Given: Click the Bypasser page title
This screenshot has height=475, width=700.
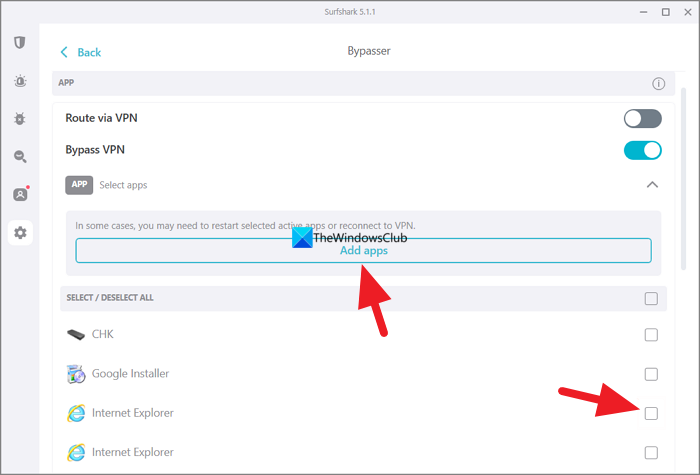Looking at the screenshot, I should pyautogui.click(x=369, y=51).
